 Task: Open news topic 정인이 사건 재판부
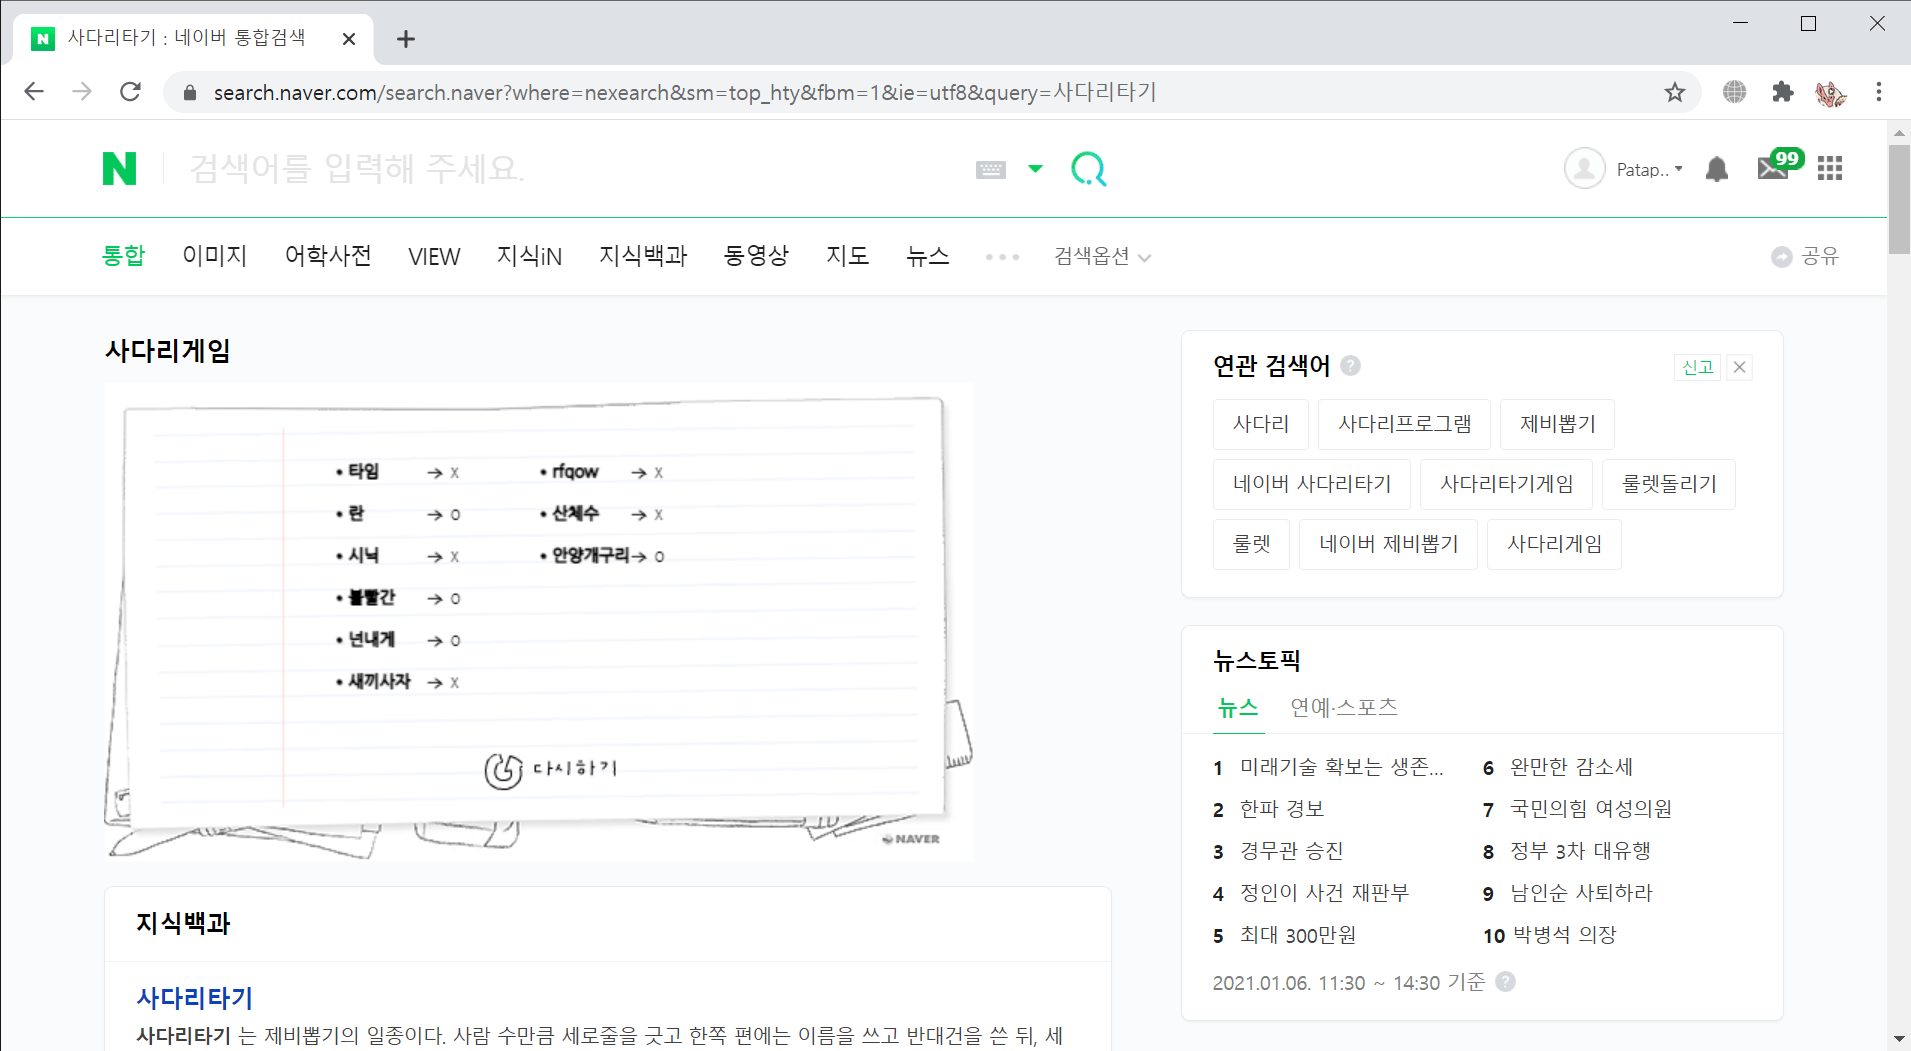click(1324, 893)
